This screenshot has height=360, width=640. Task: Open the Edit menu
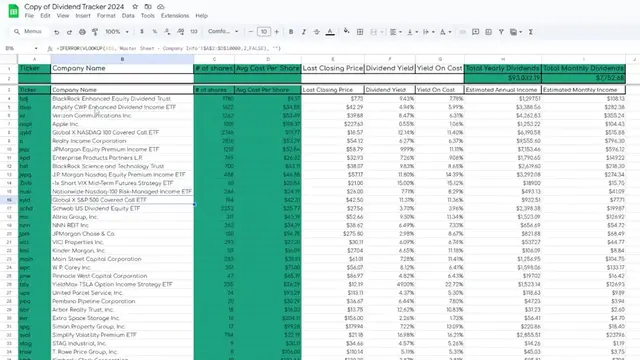(x=45, y=16)
